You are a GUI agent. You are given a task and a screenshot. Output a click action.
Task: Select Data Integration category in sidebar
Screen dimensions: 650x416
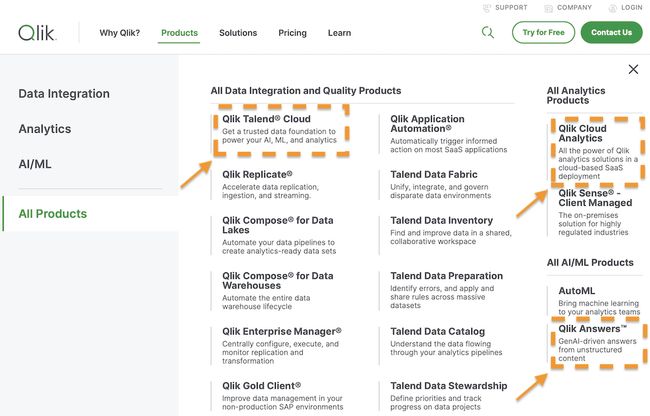click(64, 94)
